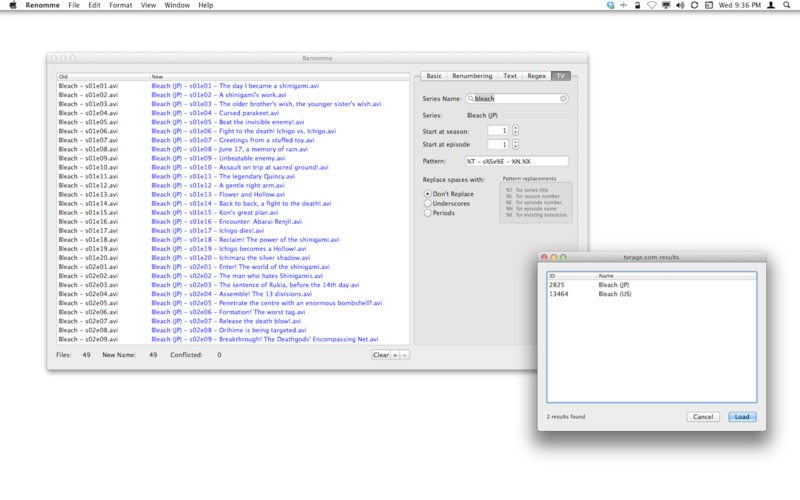800x500 pixels.
Task: Clear the Series Name search field
Action: (x=563, y=98)
